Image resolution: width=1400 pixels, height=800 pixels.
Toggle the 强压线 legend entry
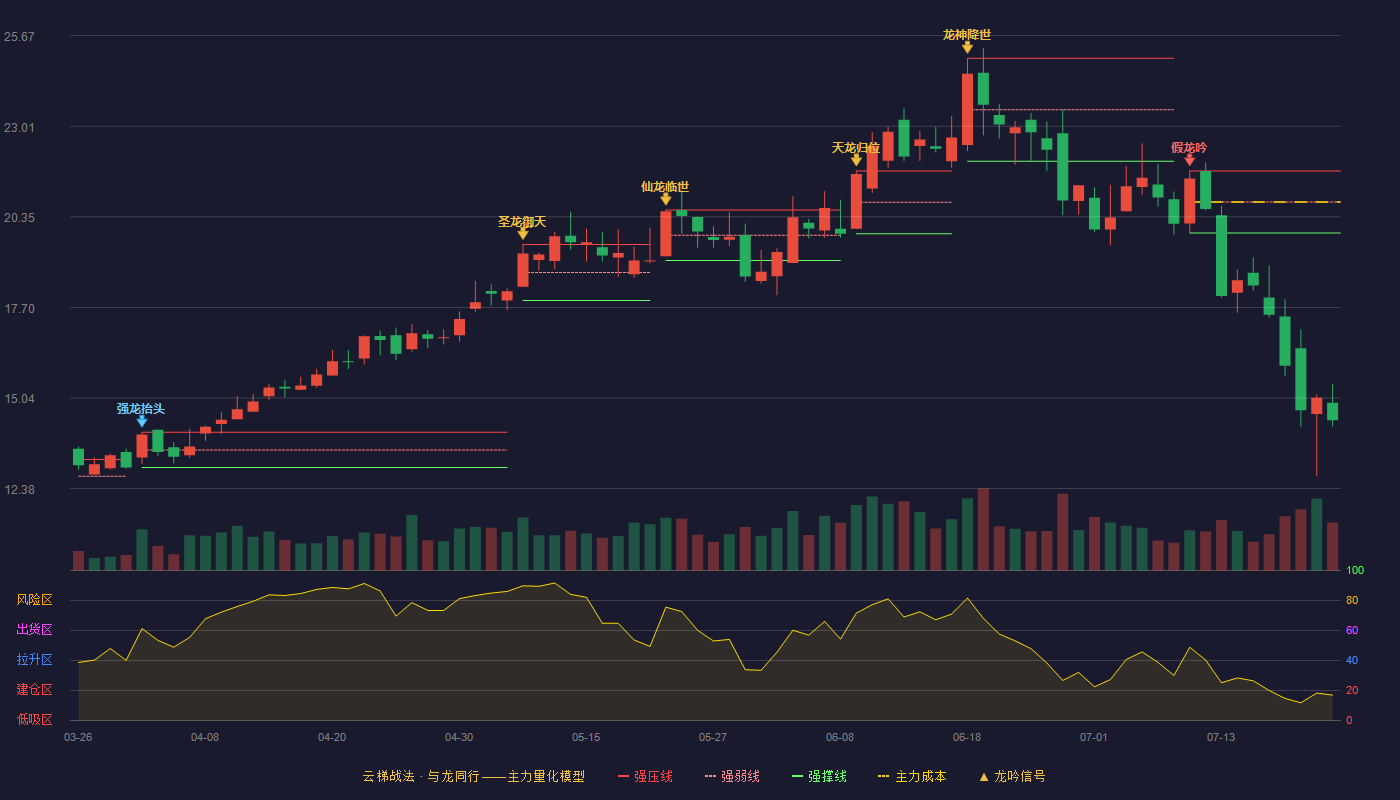click(x=645, y=776)
